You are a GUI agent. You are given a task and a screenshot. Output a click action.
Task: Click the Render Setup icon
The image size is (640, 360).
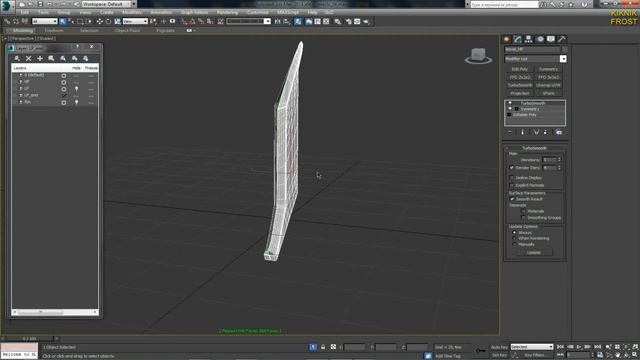click(x=349, y=21)
